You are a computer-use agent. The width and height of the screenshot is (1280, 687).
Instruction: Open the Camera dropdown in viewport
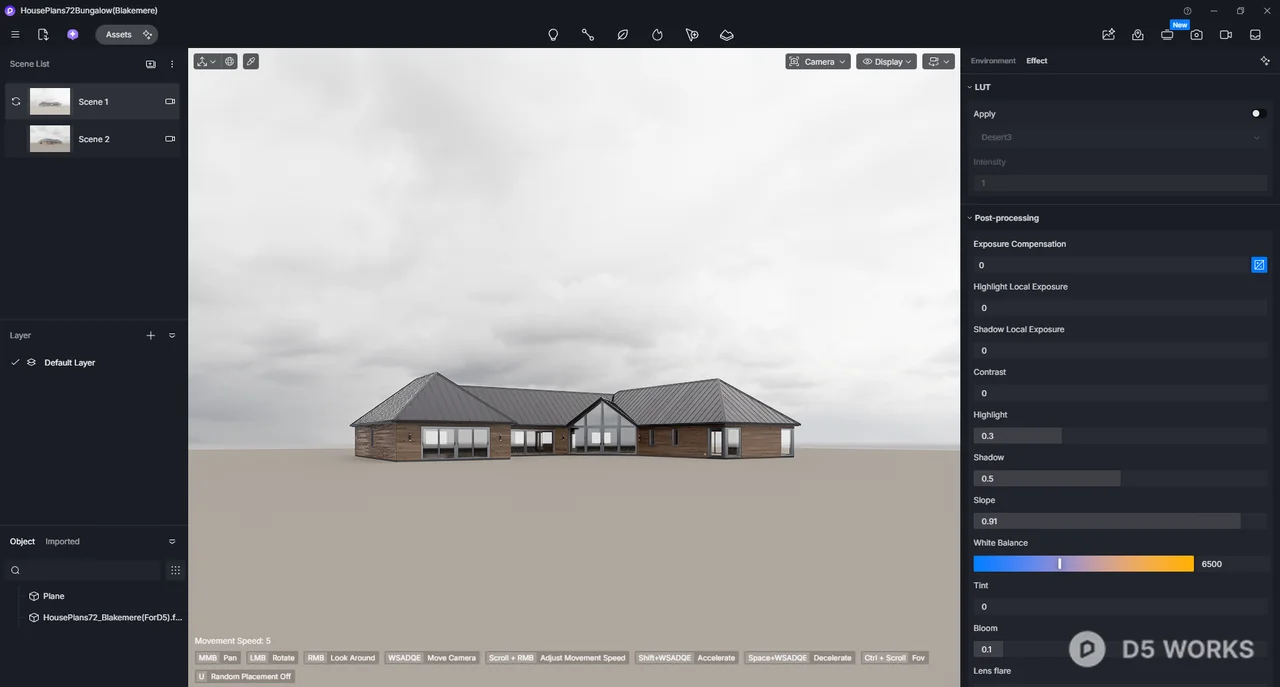click(x=818, y=61)
